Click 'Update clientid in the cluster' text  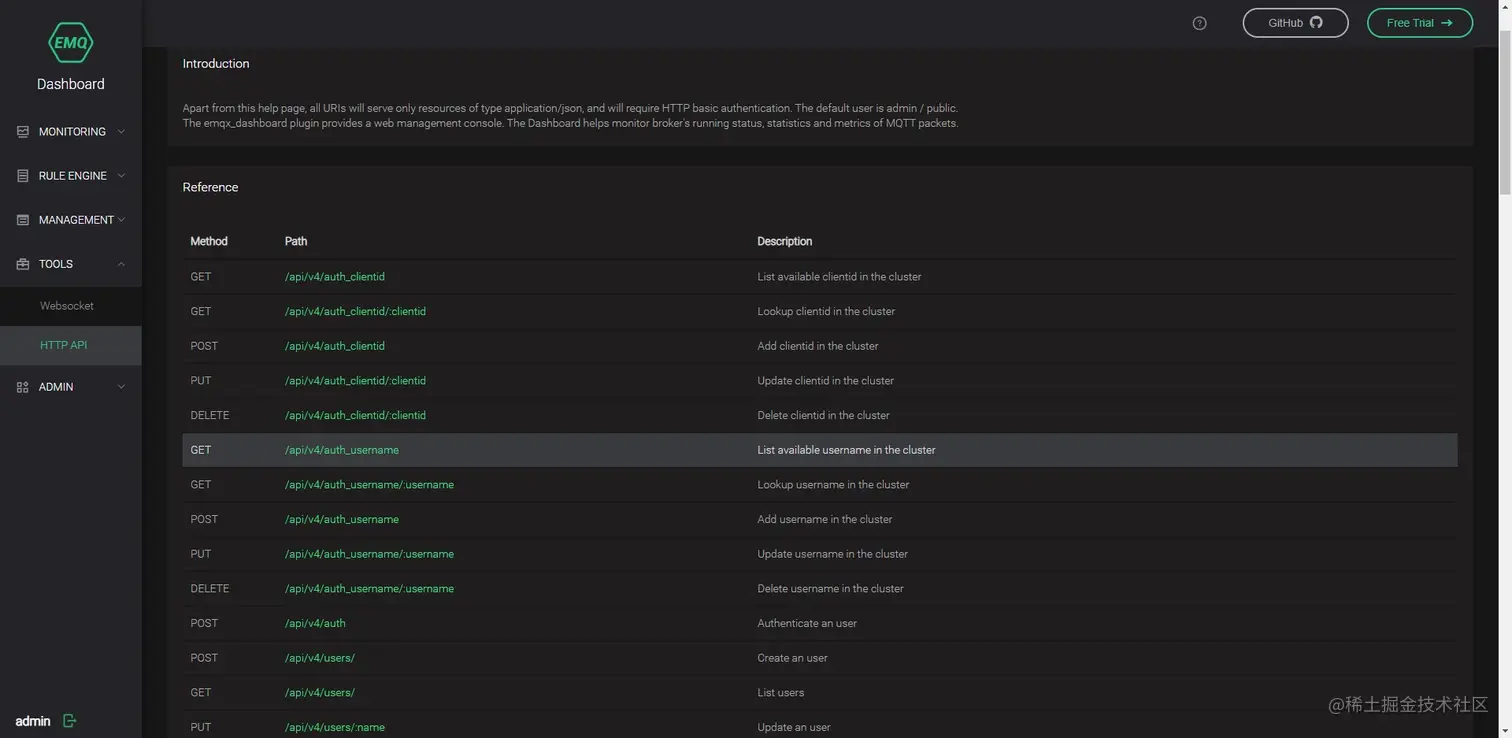tap(826, 381)
